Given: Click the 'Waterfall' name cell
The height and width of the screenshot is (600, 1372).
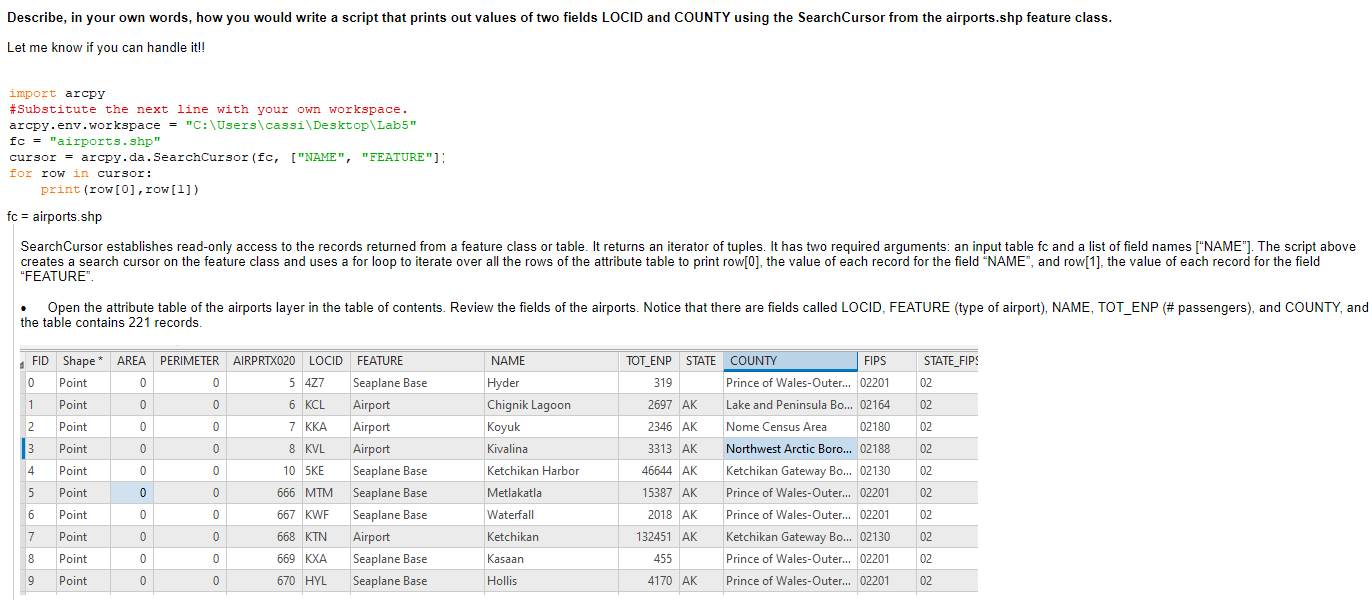Looking at the screenshot, I should pos(552,515).
